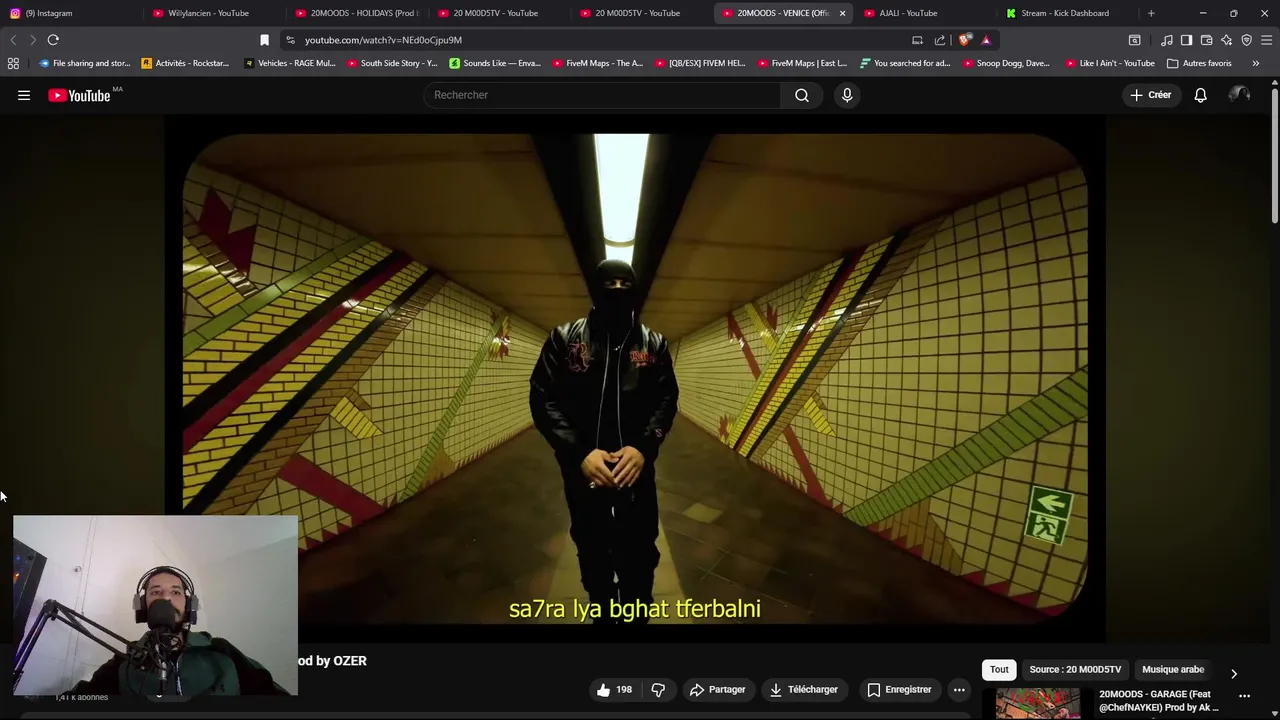
Task: Open the Créer dropdown
Action: click(1150, 95)
